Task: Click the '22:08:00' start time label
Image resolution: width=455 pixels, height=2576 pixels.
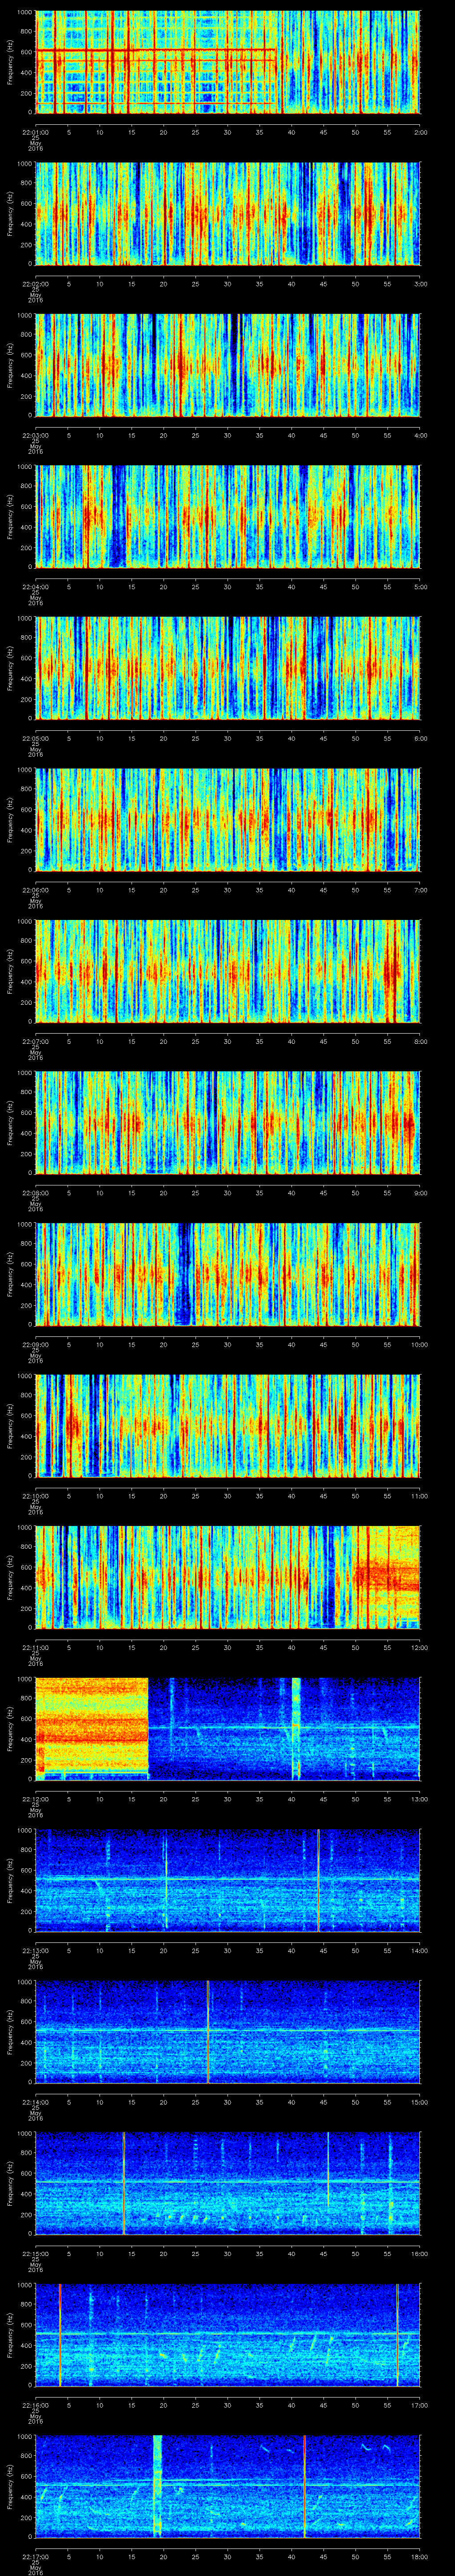Action: click(x=35, y=1193)
